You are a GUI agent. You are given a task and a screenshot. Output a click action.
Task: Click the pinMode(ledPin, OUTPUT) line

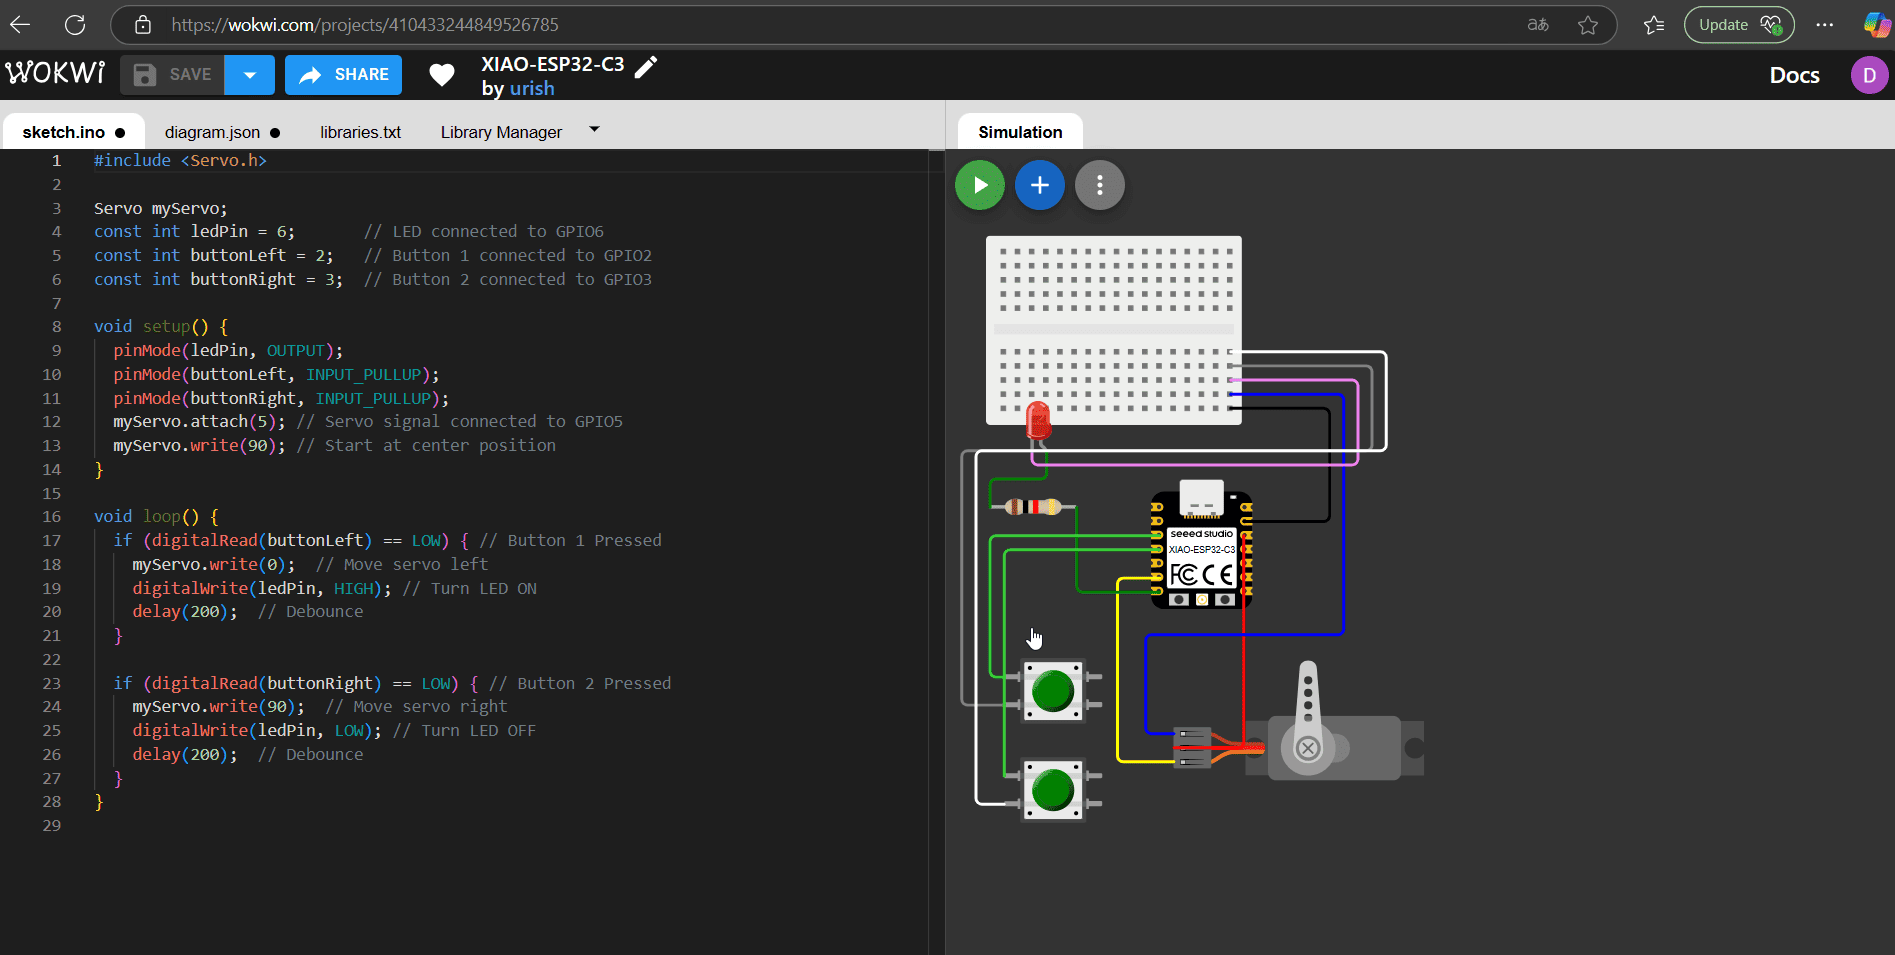[x=228, y=350]
